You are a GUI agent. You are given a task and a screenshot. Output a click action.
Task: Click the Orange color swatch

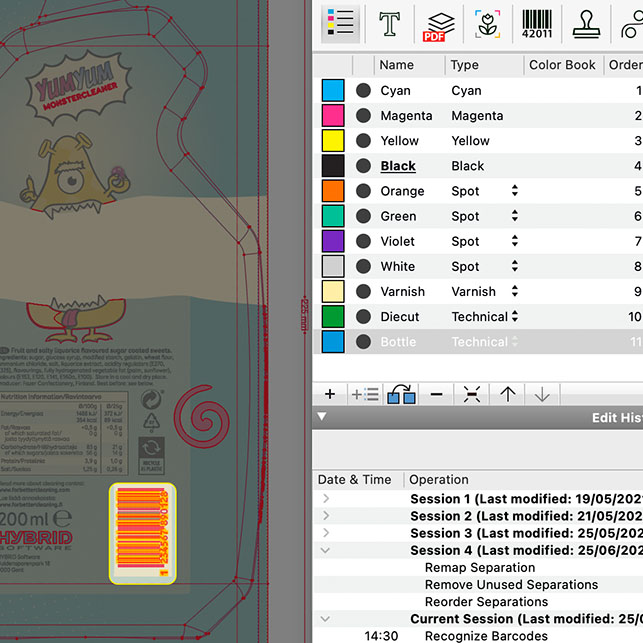333,191
